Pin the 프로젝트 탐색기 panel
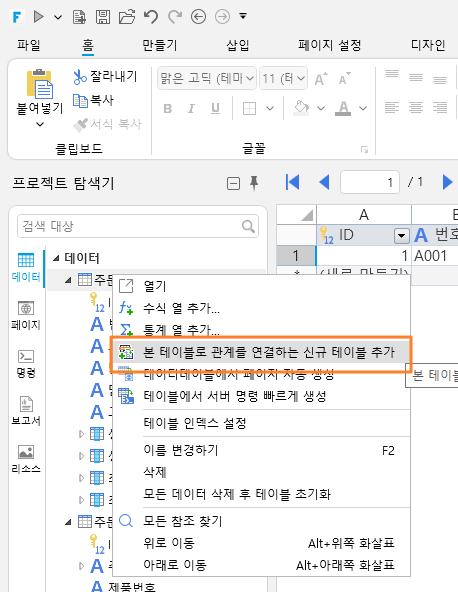This screenshot has height=592, width=458. tap(254, 183)
